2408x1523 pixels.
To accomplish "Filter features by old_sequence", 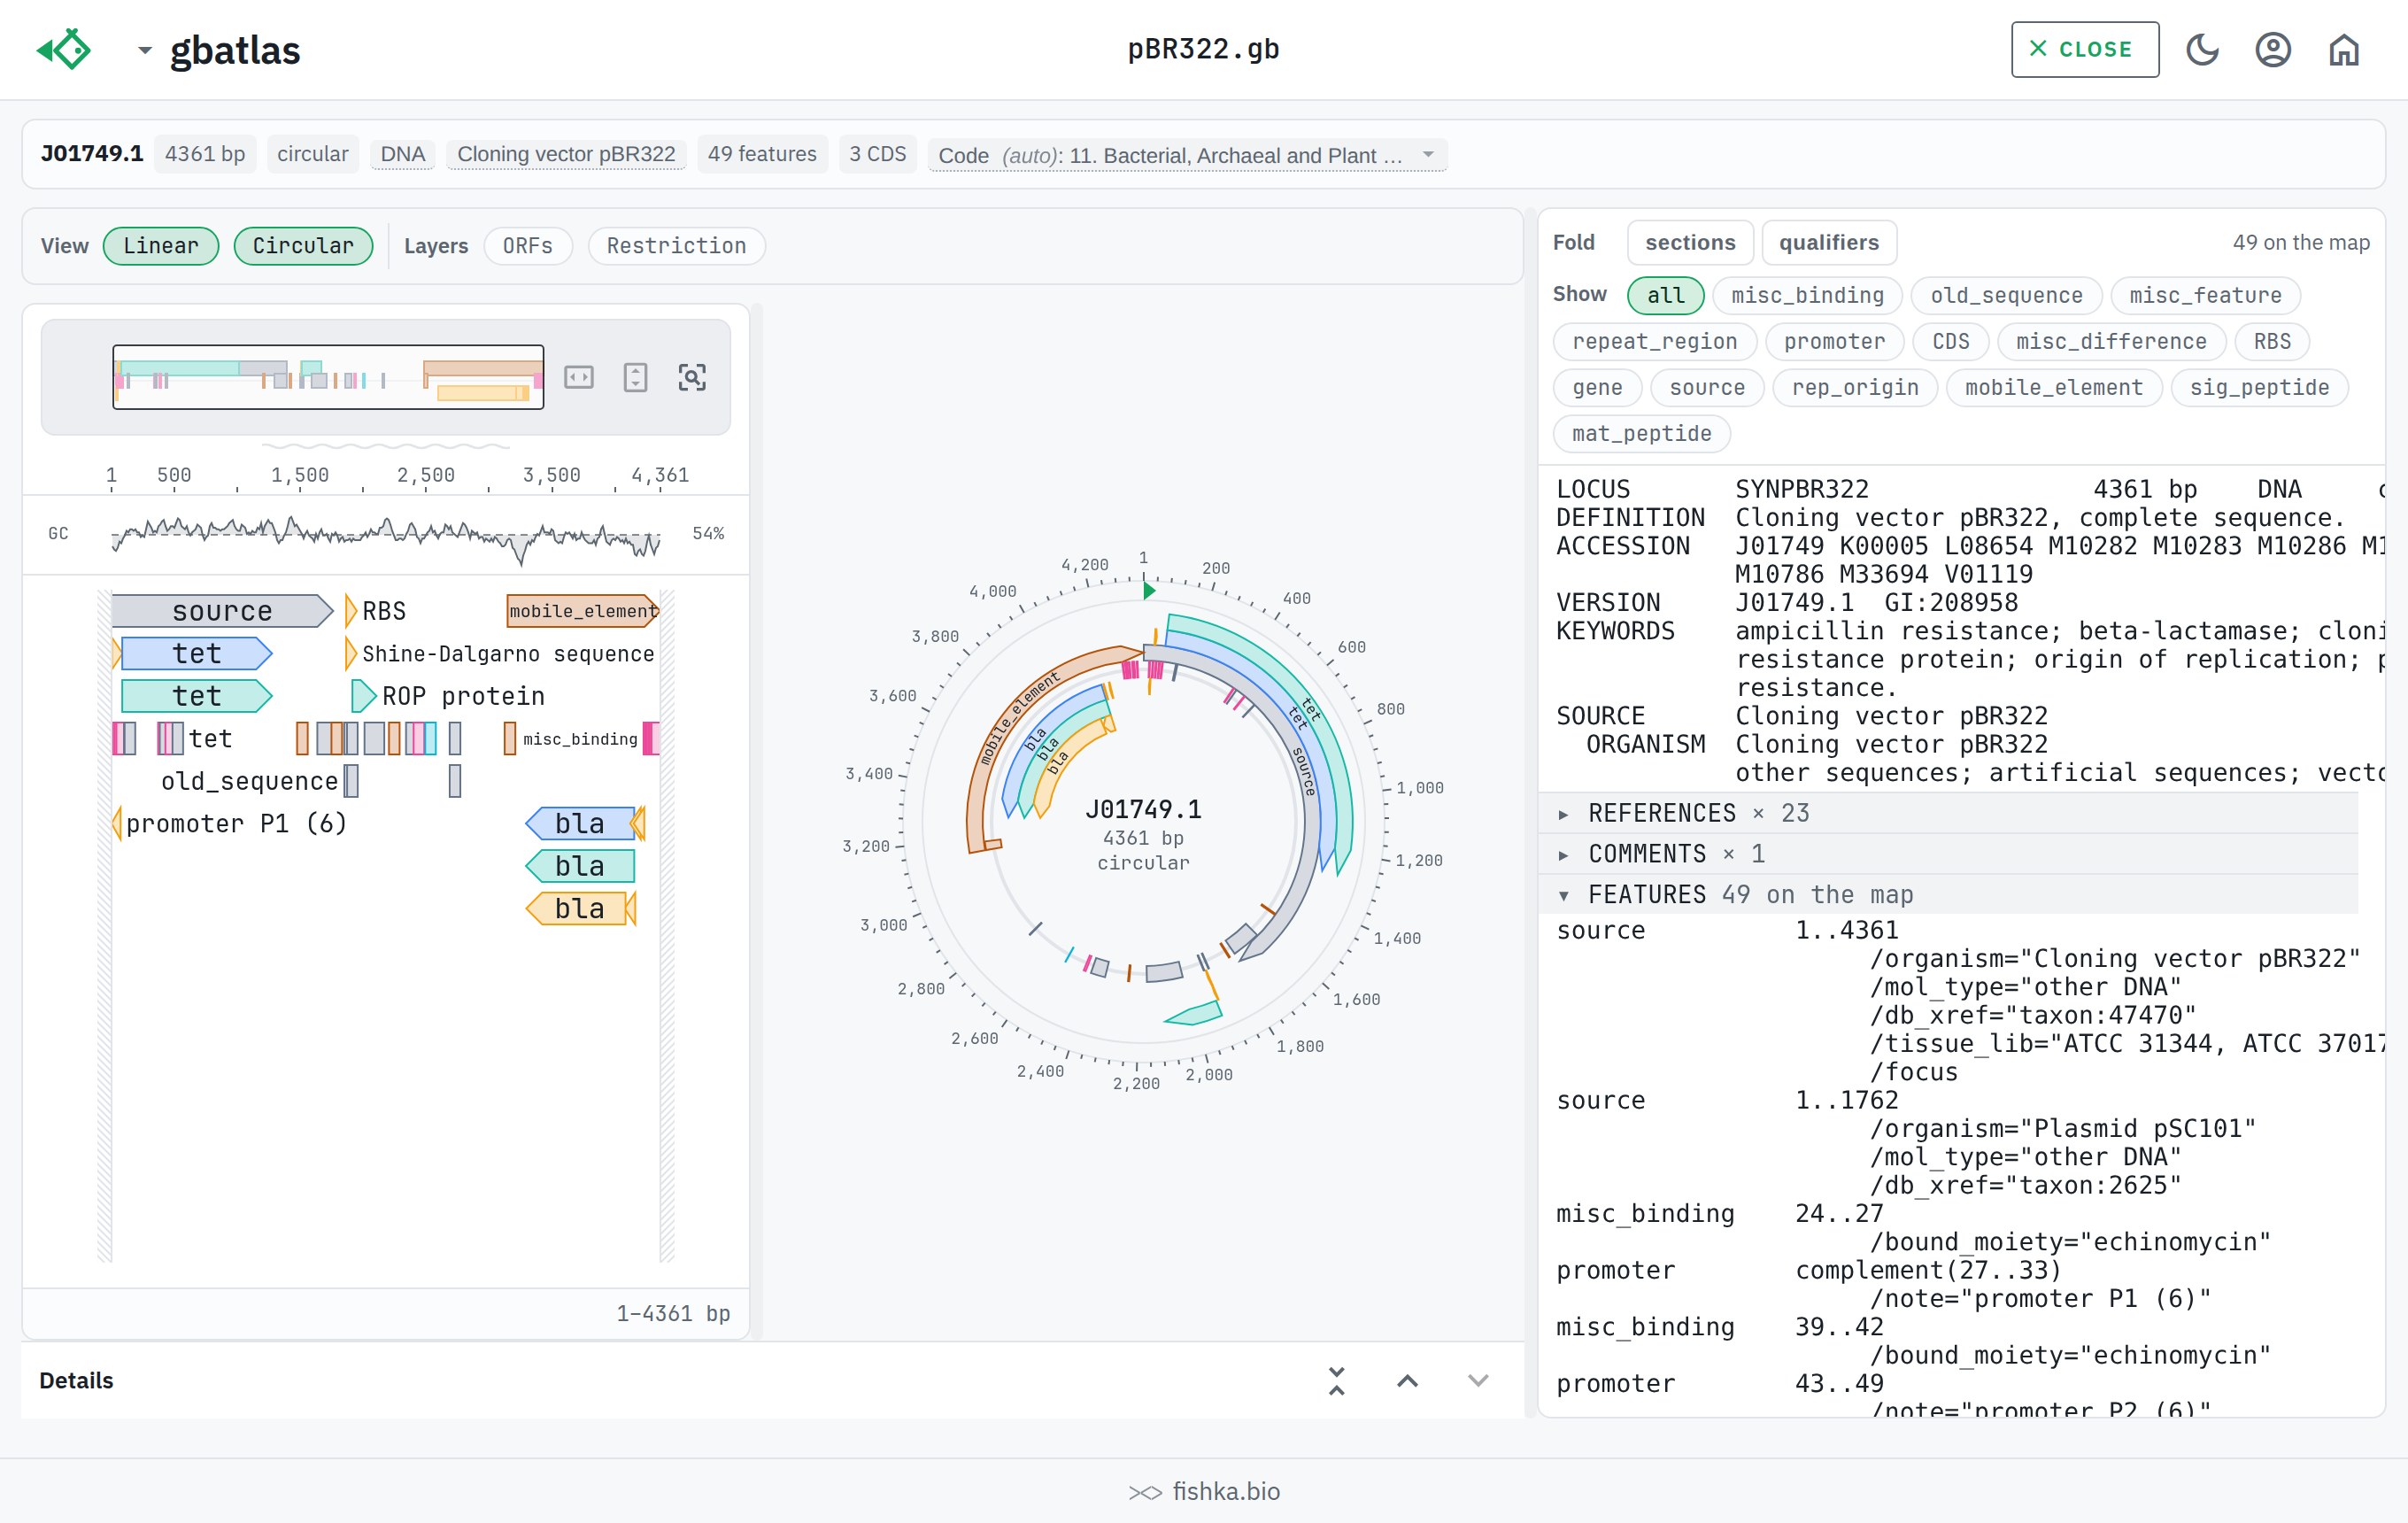I will click(x=2006, y=296).
